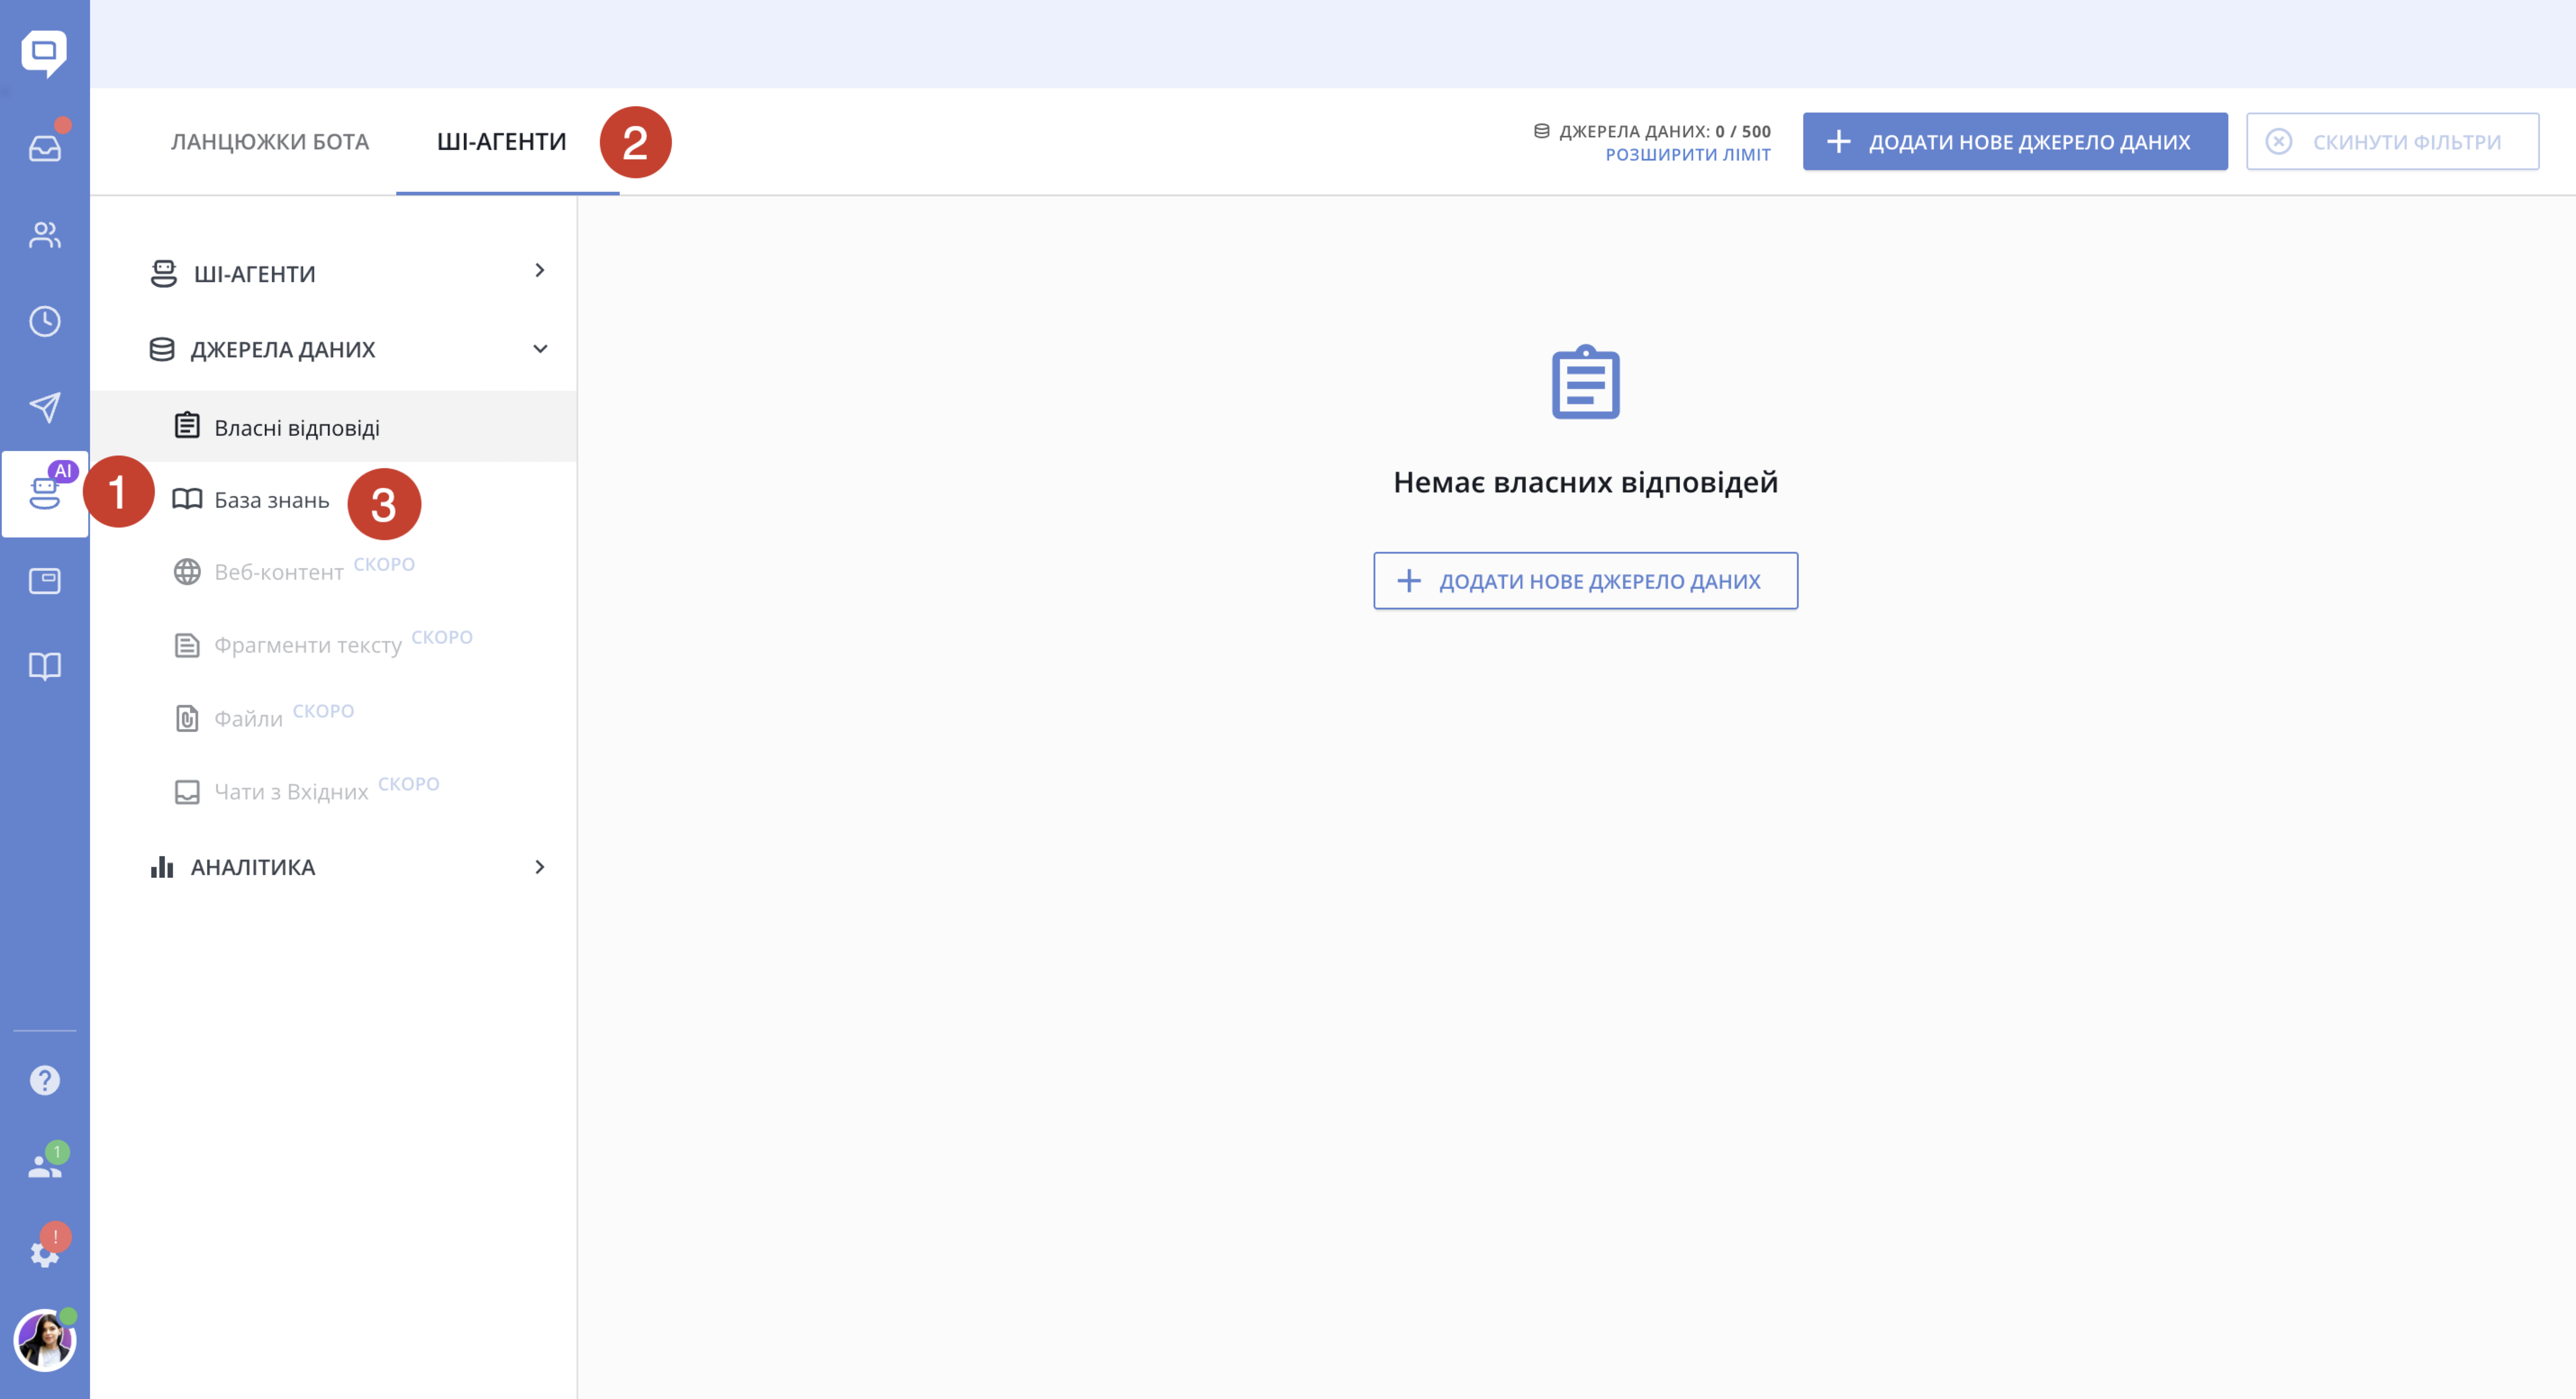Click the database icon beside ДЖЕРЕЛА ДАНИХ section
The width and height of the screenshot is (2576, 1399).
(162, 349)
